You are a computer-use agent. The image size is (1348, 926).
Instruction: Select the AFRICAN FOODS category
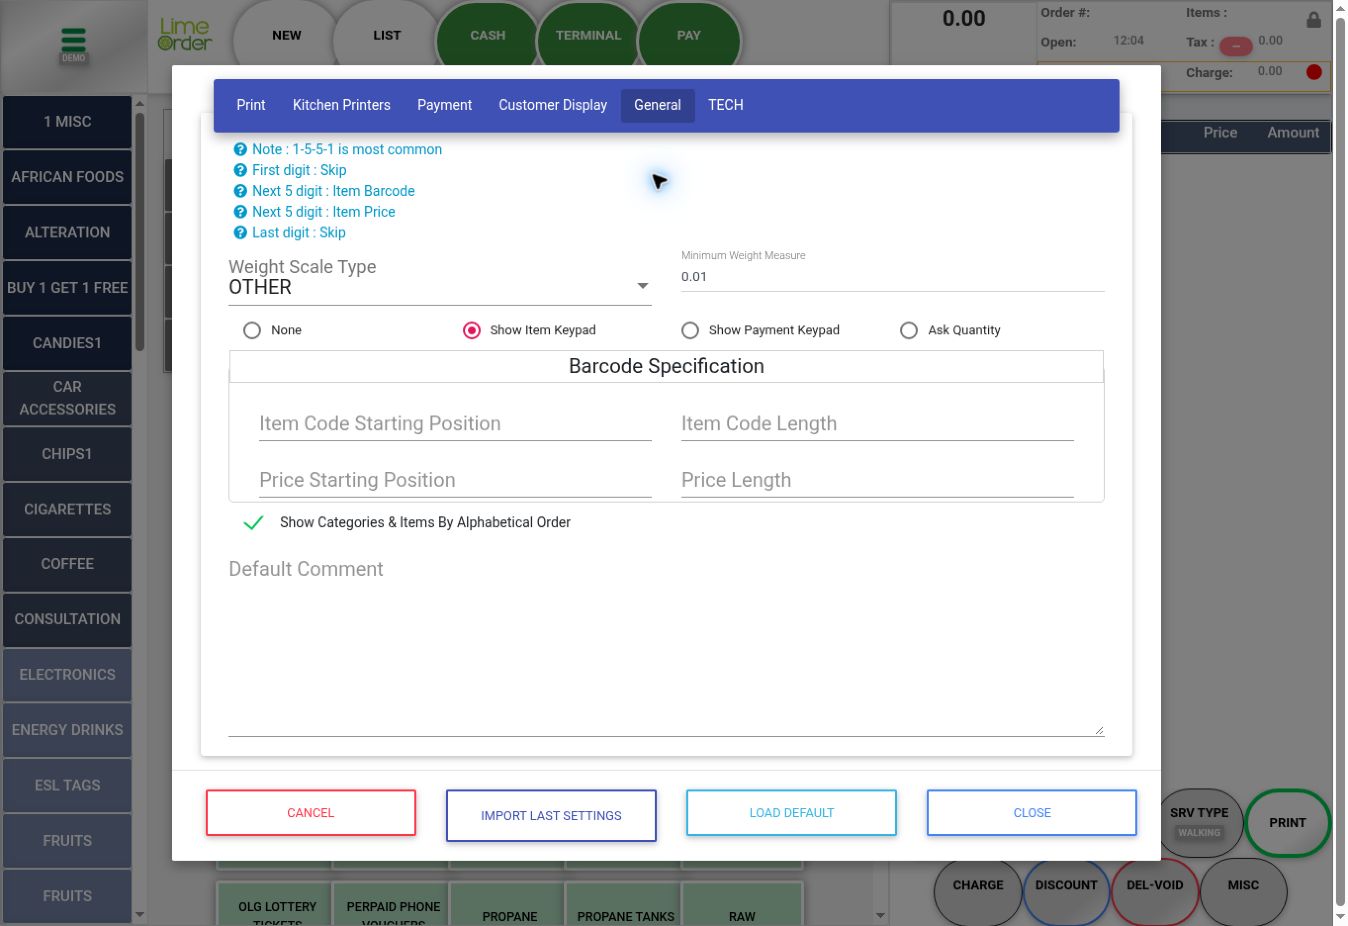coord(67,177)
